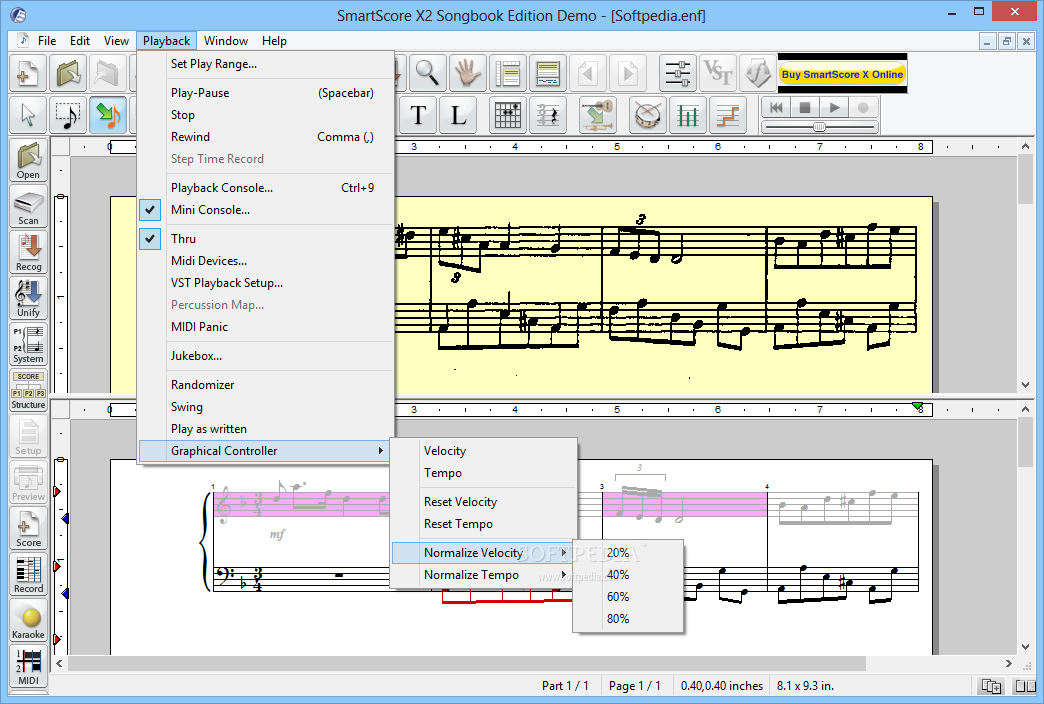This screenshot has height=704, width=1044.
Task: Click the MIDI sidebar icon
Action: tap(28, 666)
